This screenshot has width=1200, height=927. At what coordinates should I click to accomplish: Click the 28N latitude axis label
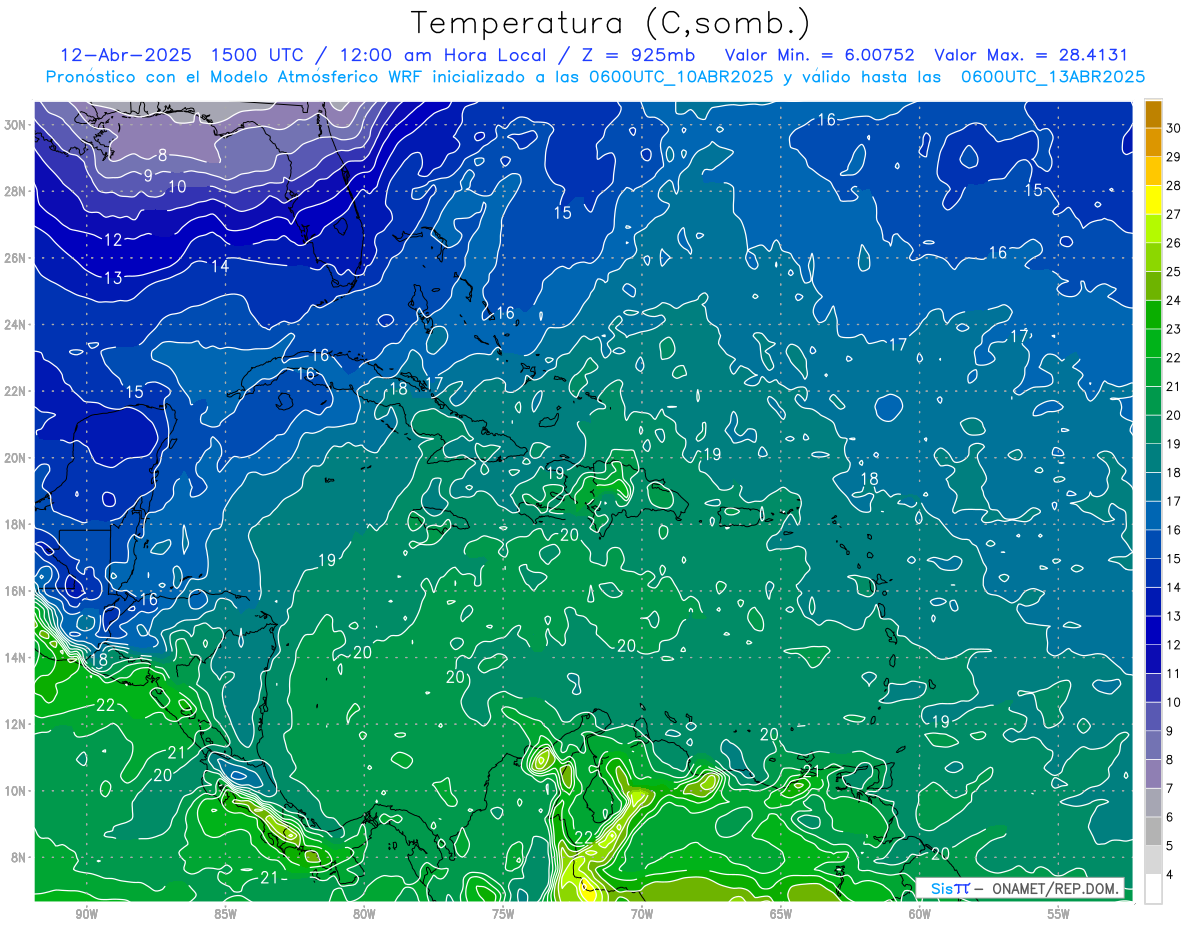15,191
